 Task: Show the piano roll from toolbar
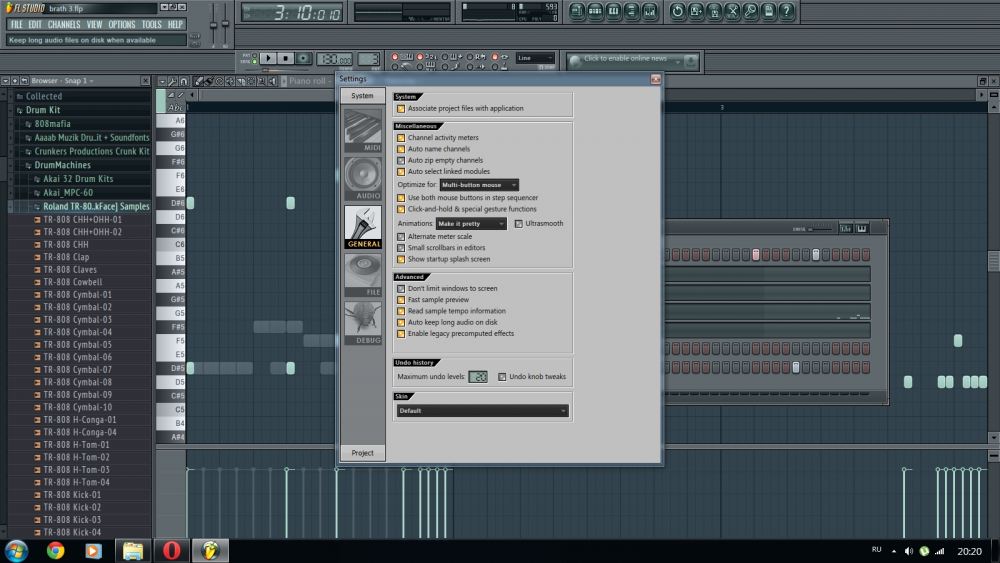click(x=614, y=11)
